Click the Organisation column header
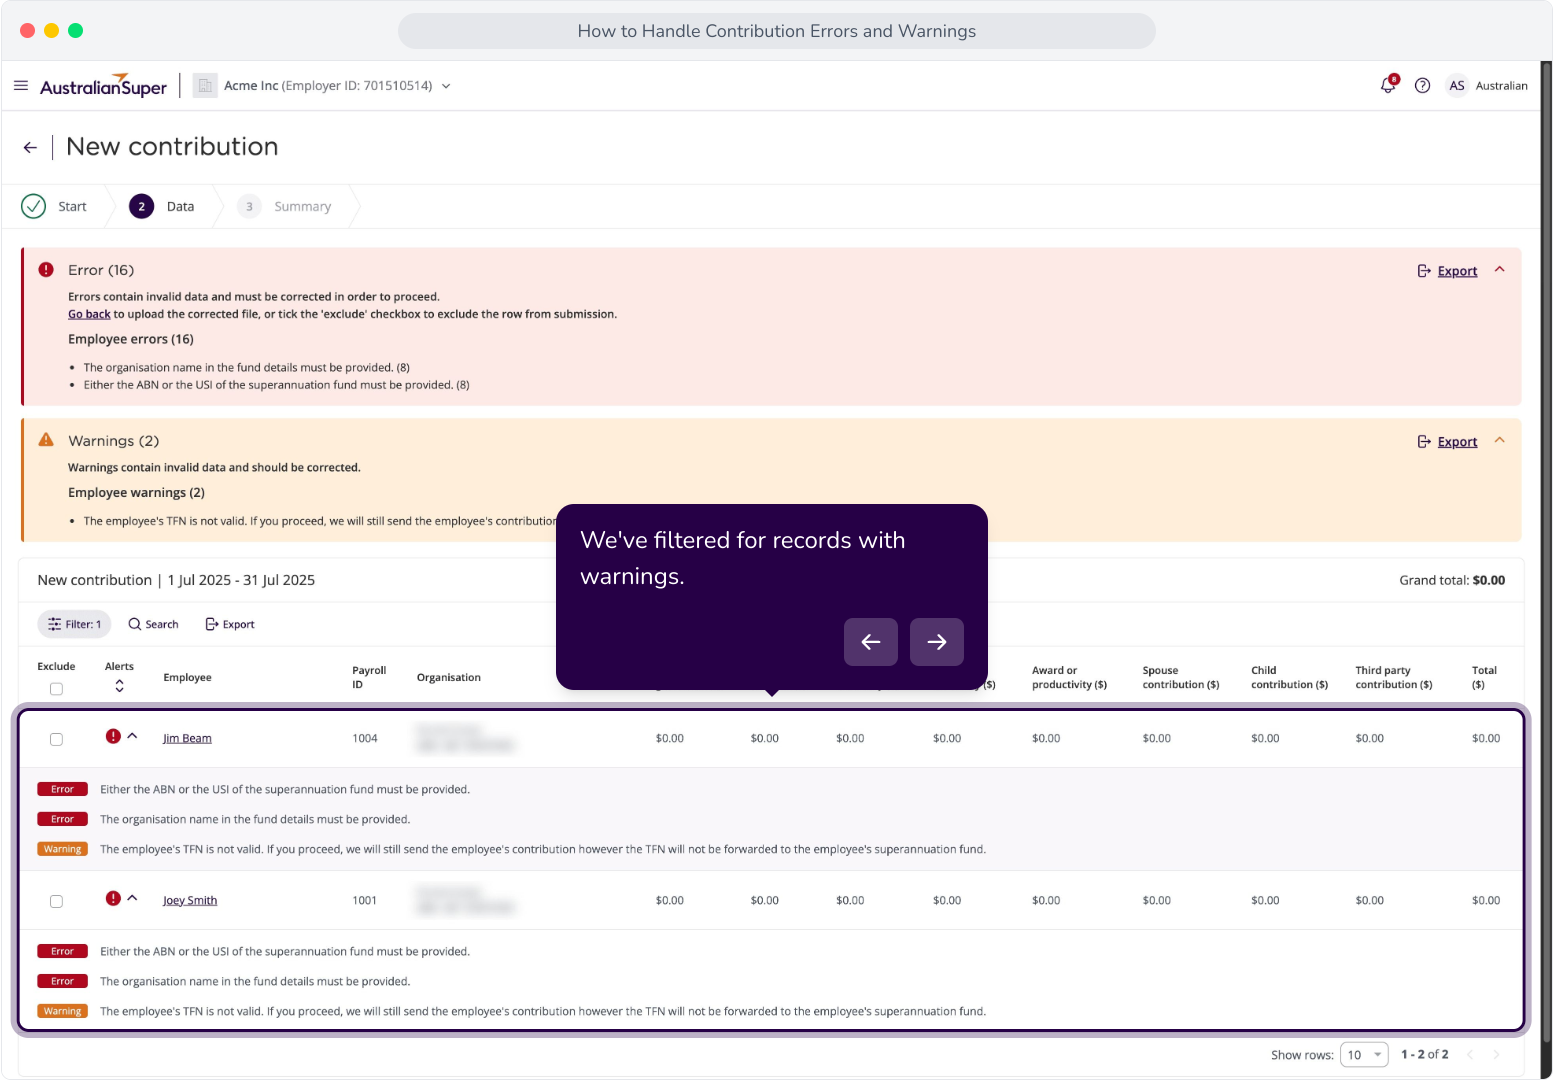This screenshot has height=1080, width=1554. [x=448, y=678]
